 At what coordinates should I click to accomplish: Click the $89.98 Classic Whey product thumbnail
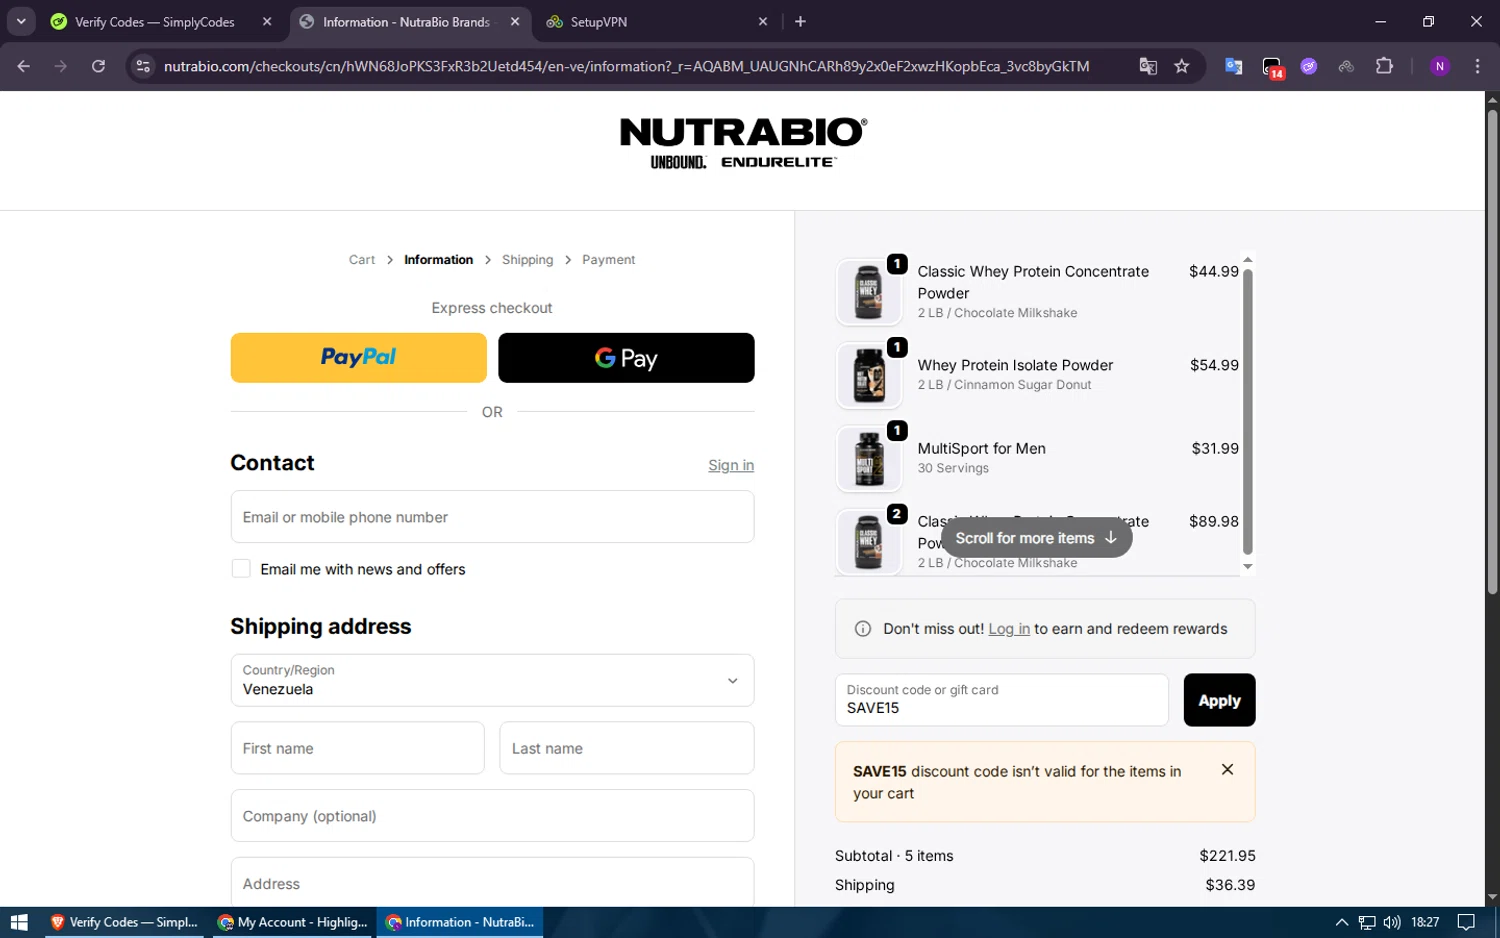869,542
